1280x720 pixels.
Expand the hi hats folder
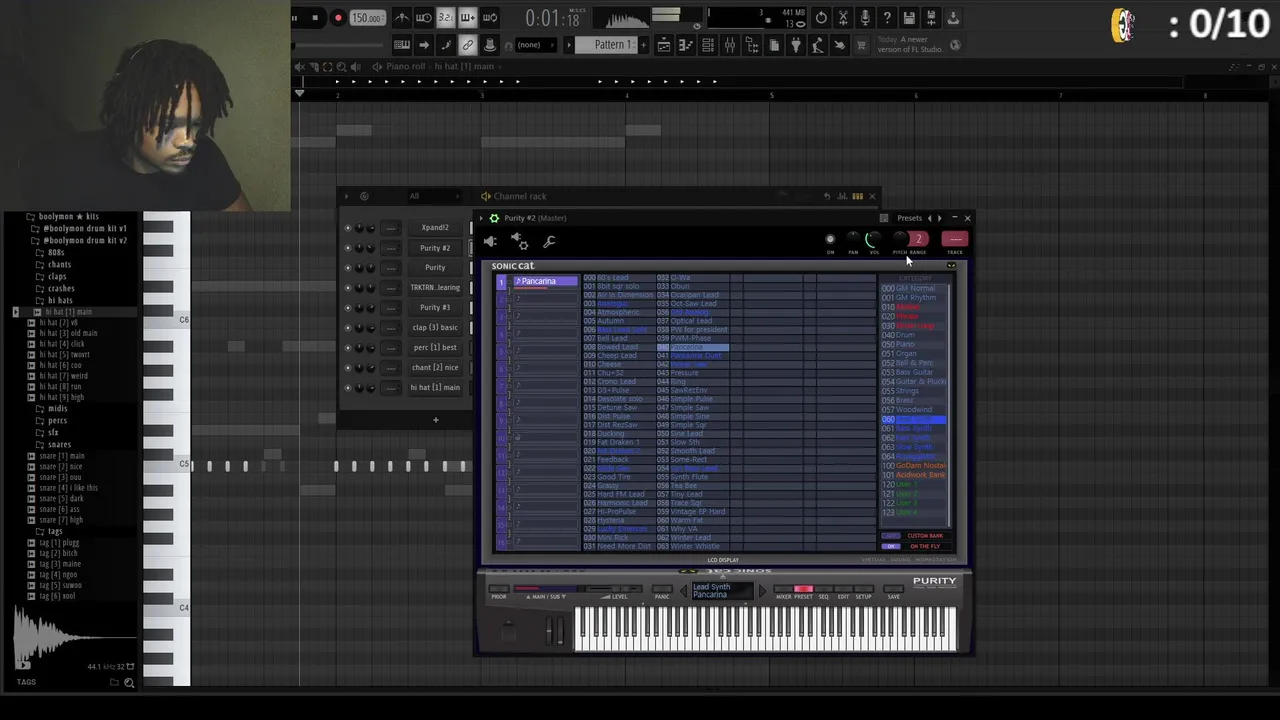coord(60,300)
